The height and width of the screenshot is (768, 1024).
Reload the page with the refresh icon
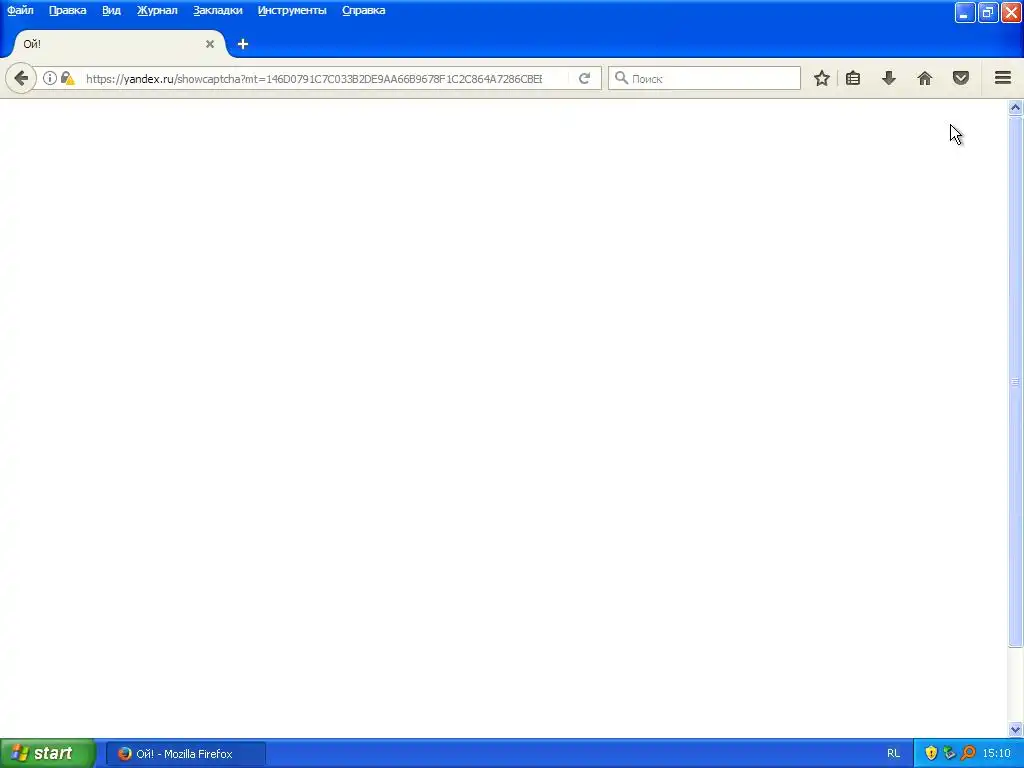pyautogui.click(x=584, y=78)
